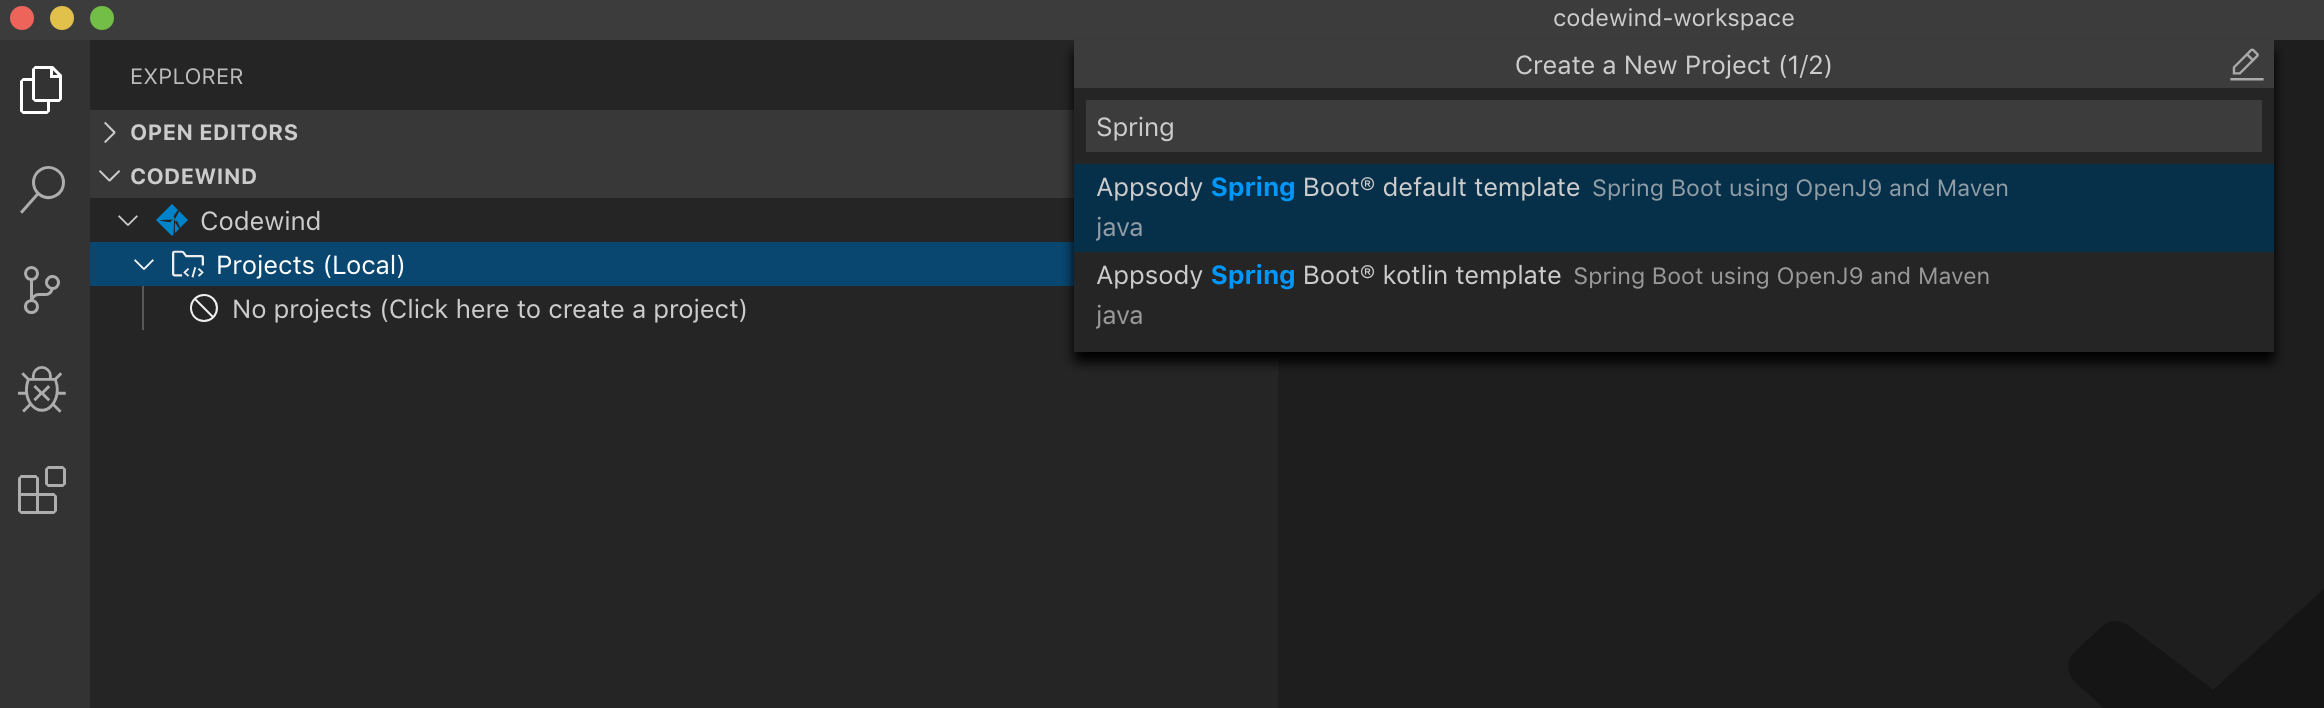This screenshot has height=708, width=2324.
Task: Collapse the Projects (Local) chevron
Action: (x=144, y=265)
